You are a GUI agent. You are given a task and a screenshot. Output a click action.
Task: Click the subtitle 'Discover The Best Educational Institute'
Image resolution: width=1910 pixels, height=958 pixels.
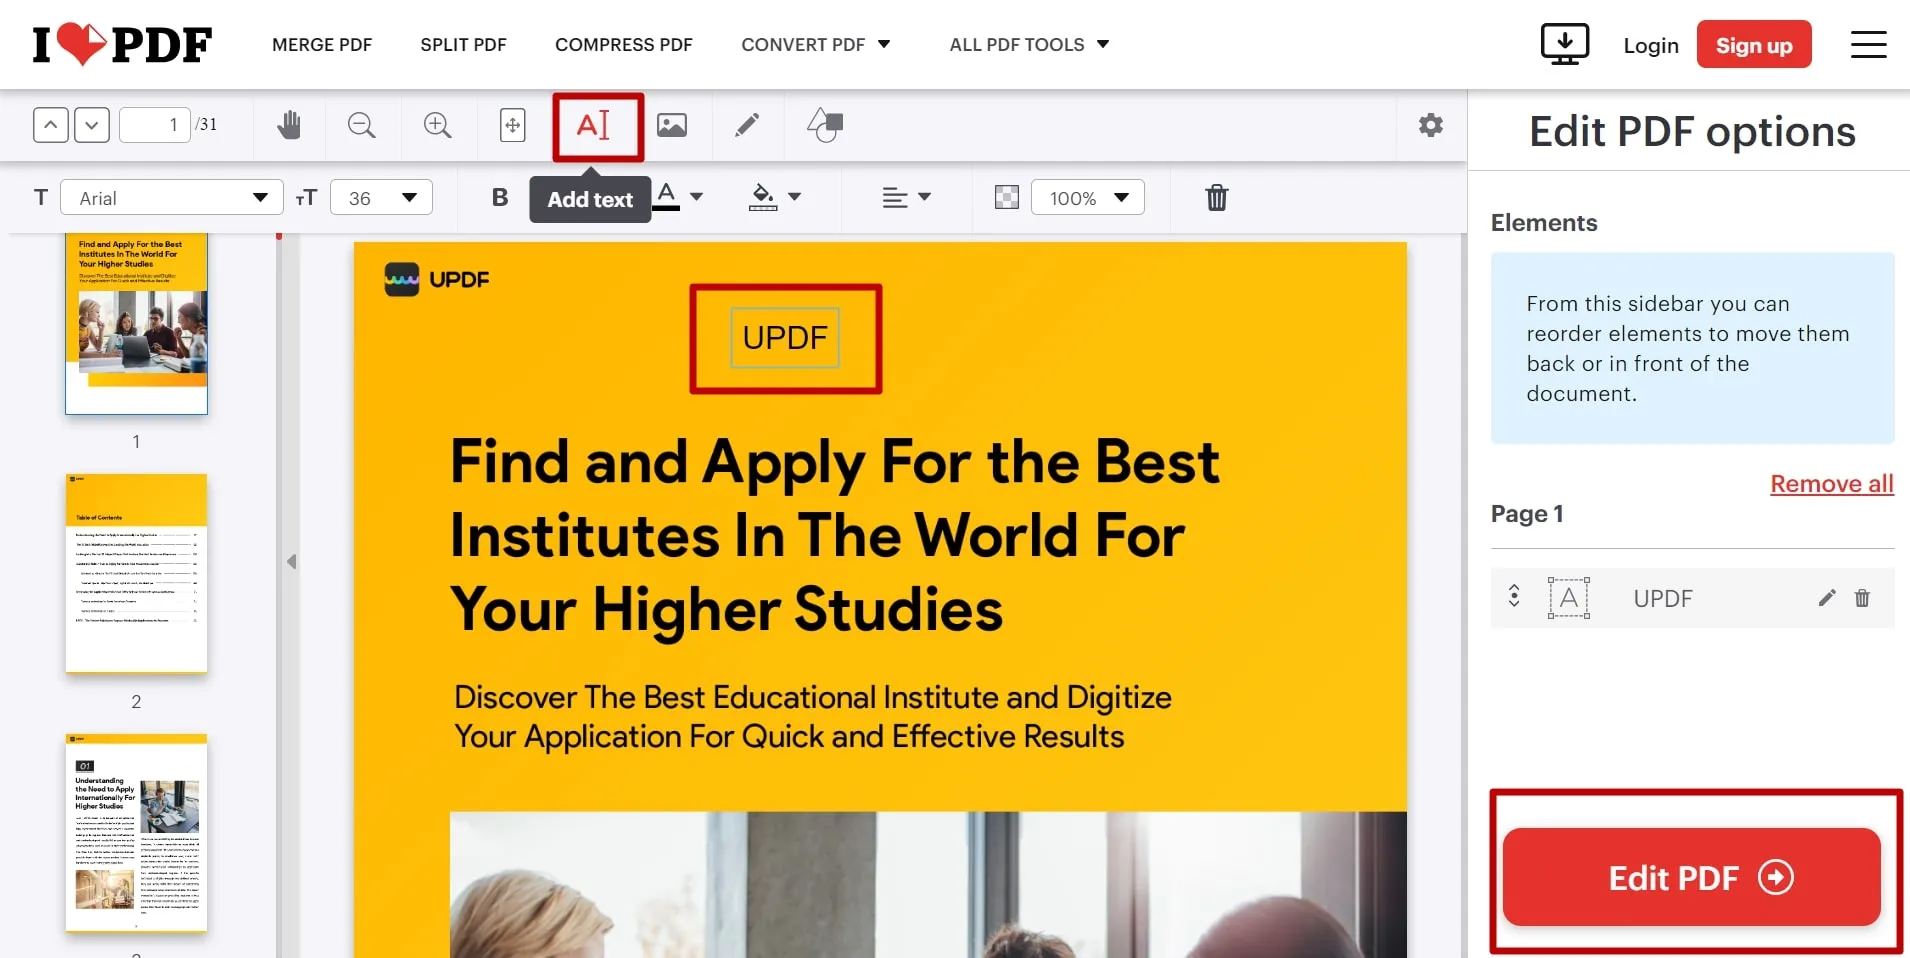[x=813, y=697]
